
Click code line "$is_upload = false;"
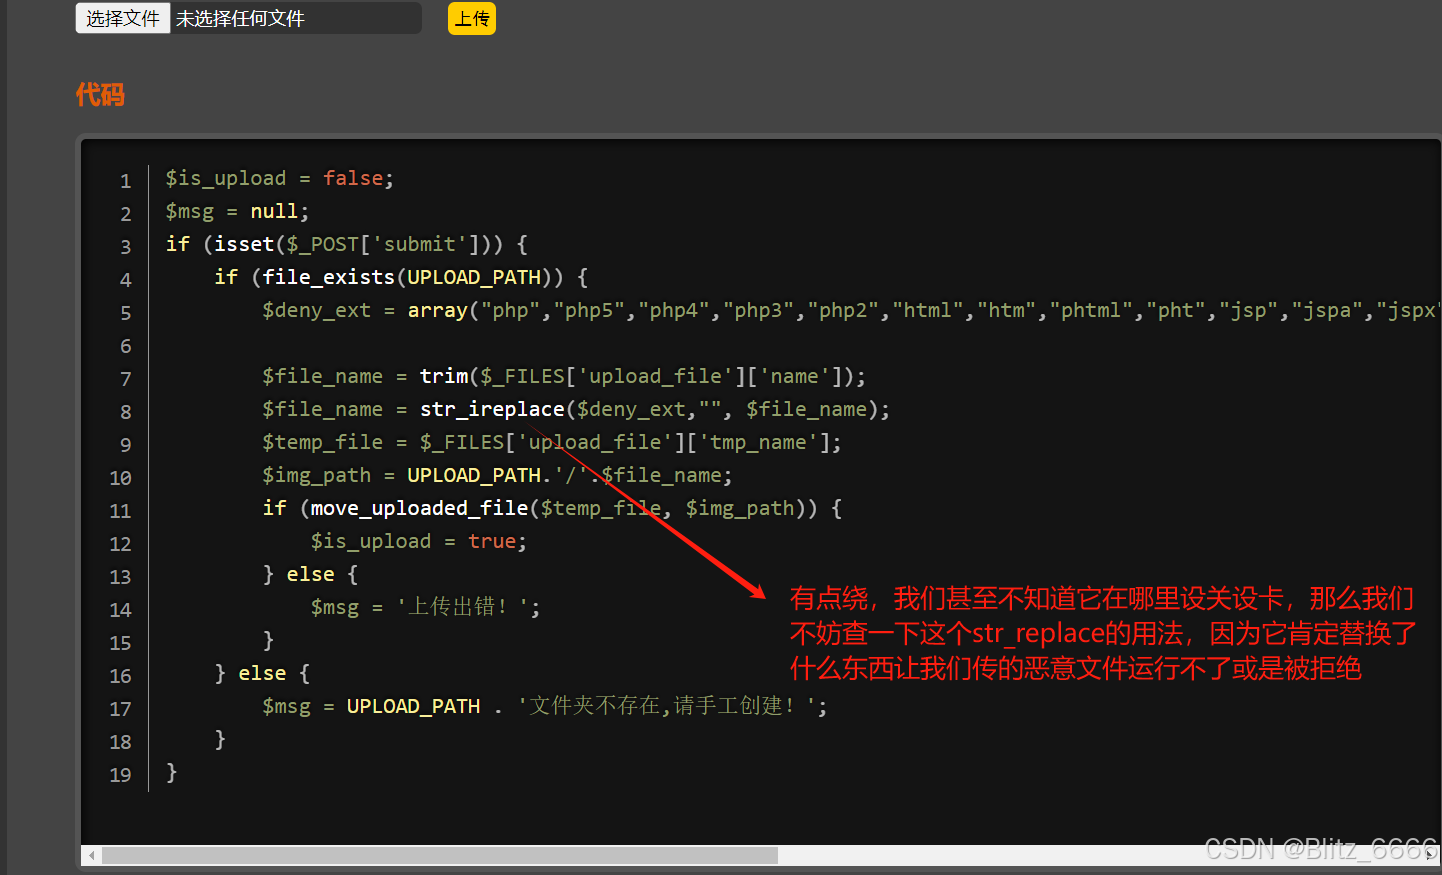[x=279, y=178]
